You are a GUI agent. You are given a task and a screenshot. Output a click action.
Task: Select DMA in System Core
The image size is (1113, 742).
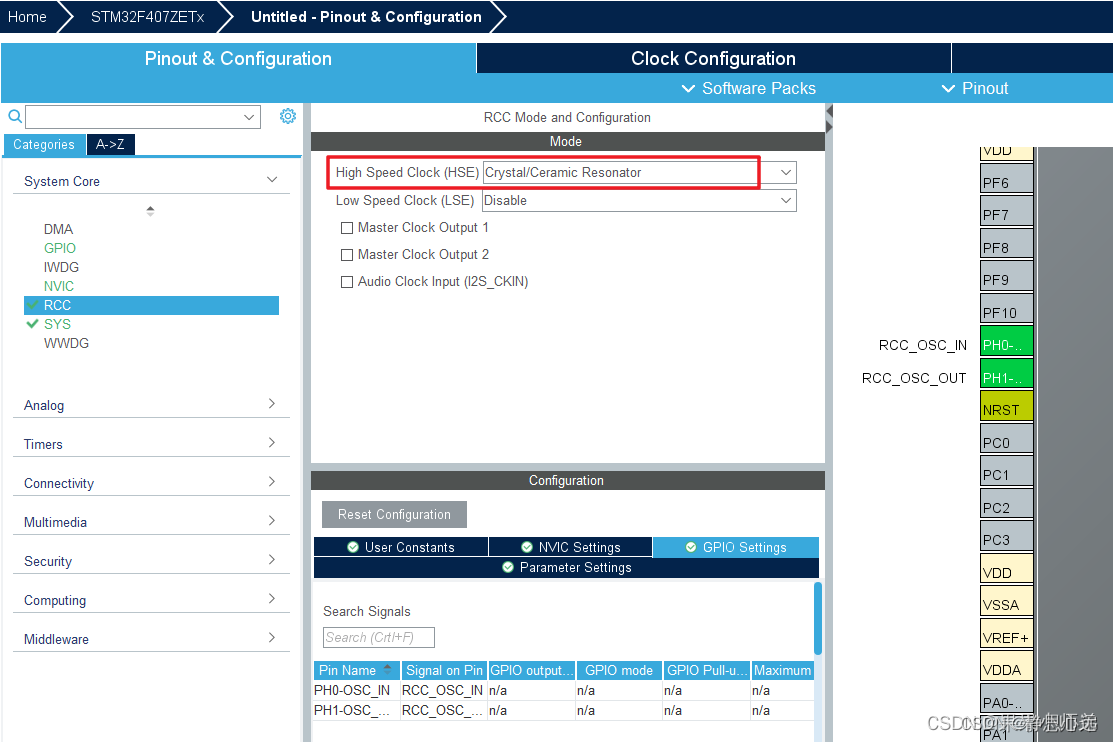pos(58,229)
